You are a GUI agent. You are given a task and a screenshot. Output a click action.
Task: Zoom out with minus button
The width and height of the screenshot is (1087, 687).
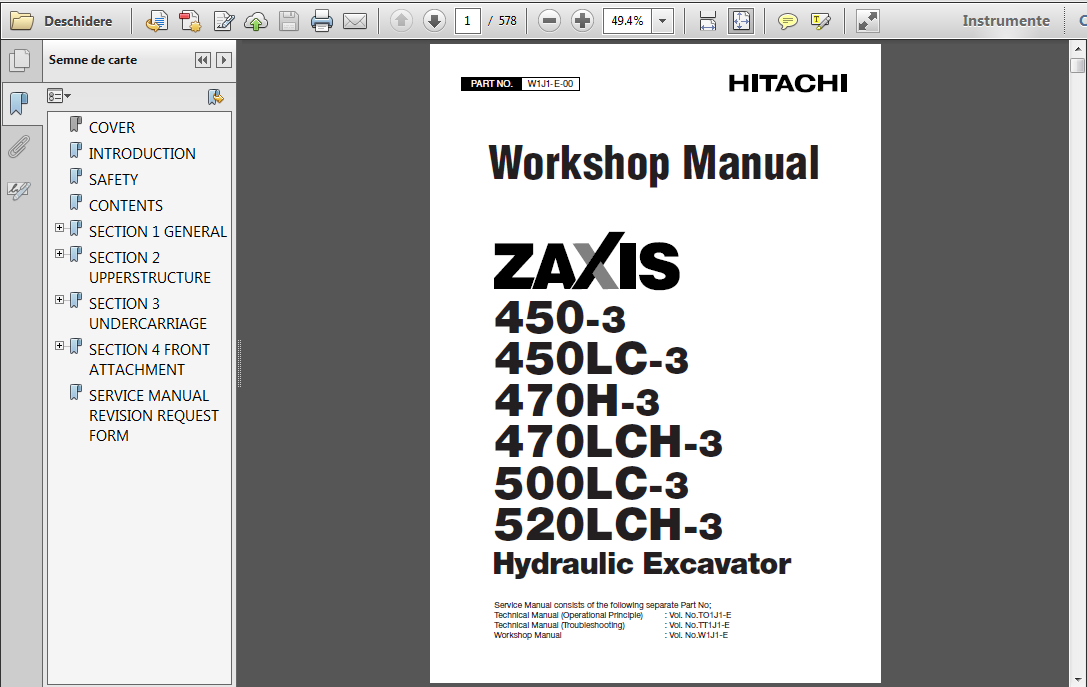(549, 21)
